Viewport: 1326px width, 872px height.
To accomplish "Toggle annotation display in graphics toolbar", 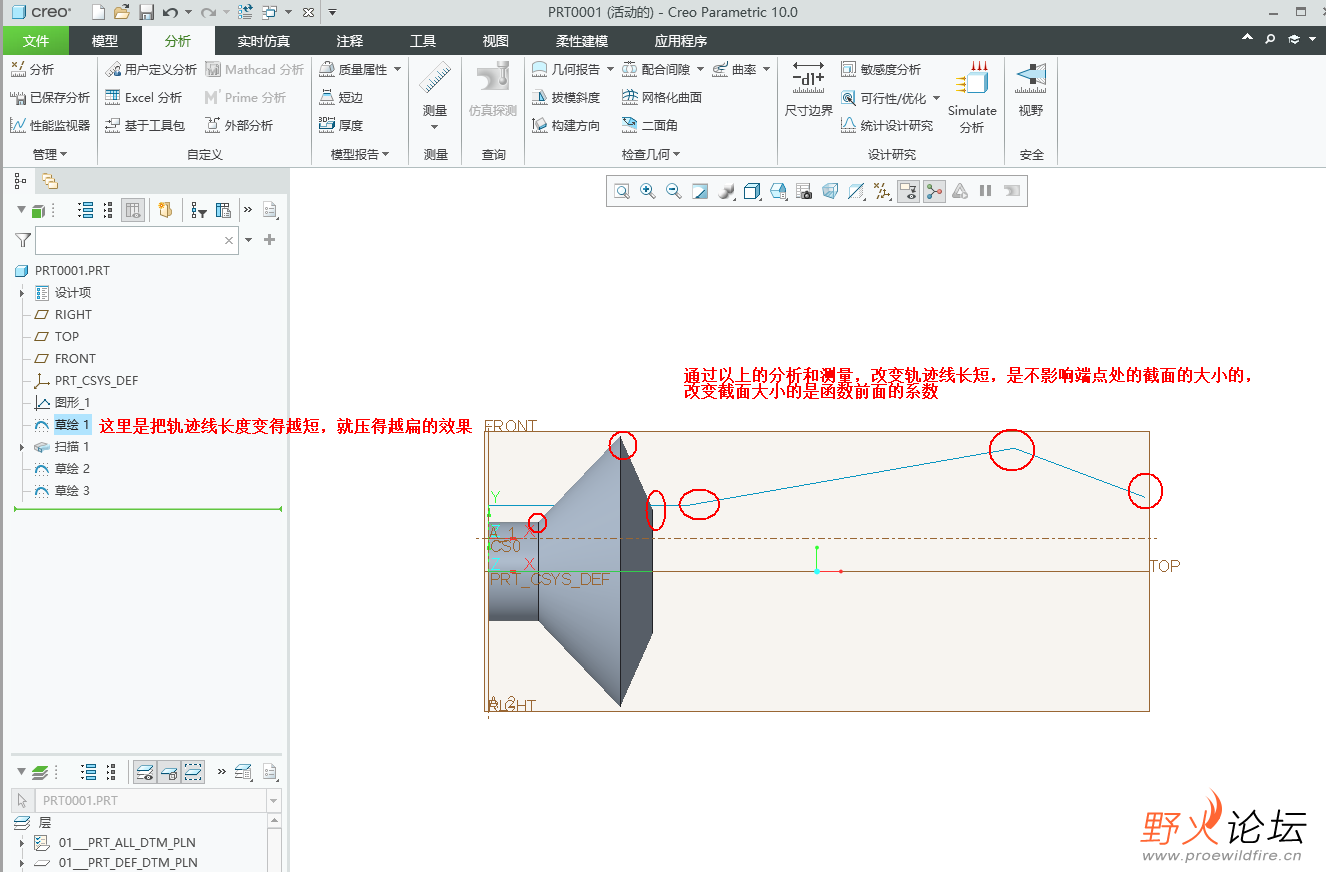I will (x=908, y=191).
